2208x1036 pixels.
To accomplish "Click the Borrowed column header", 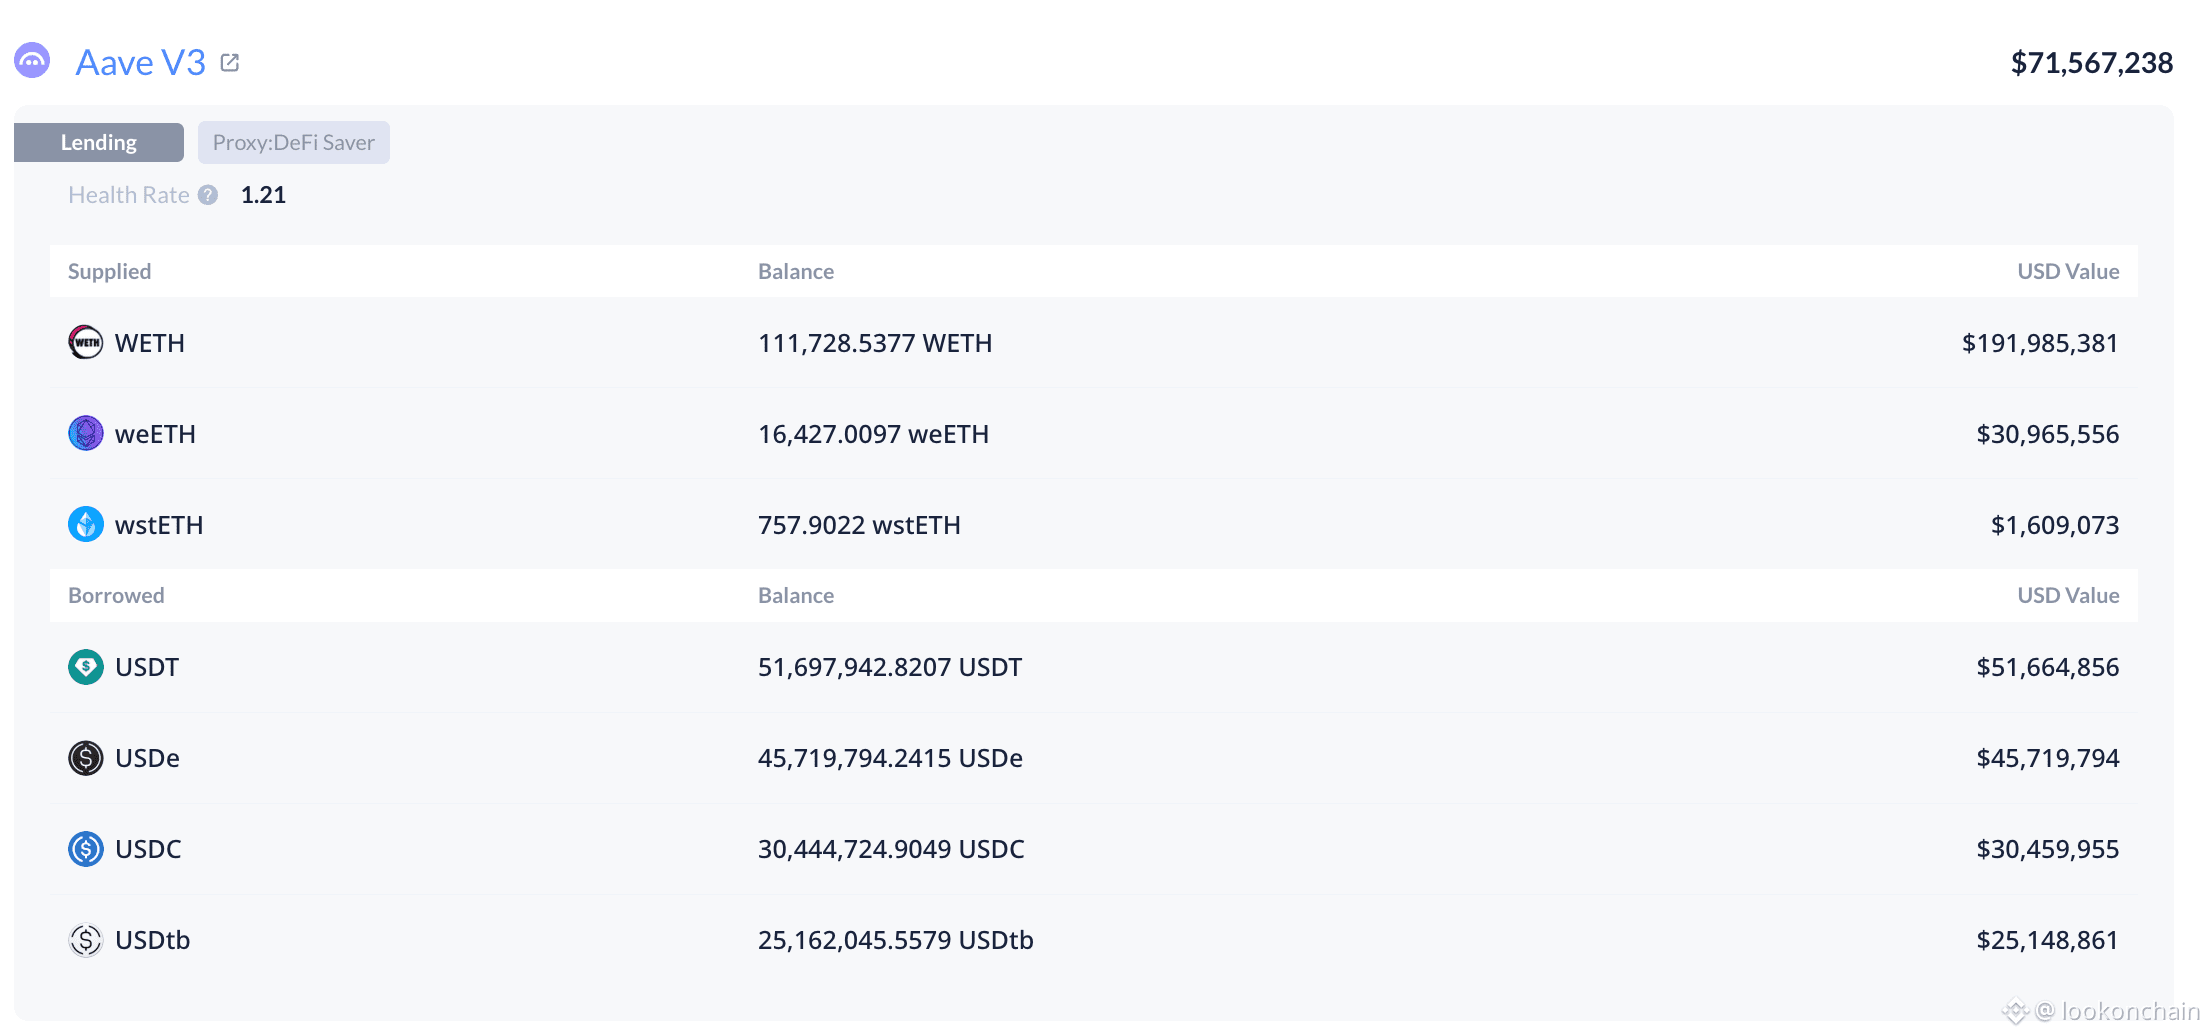I will point(116,596).
